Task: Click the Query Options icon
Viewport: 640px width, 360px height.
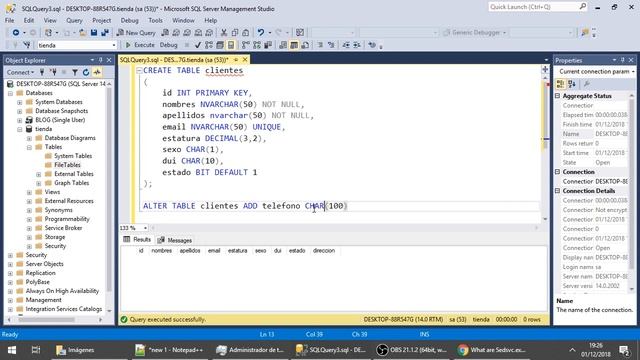Action: click(x=220, y=45)
